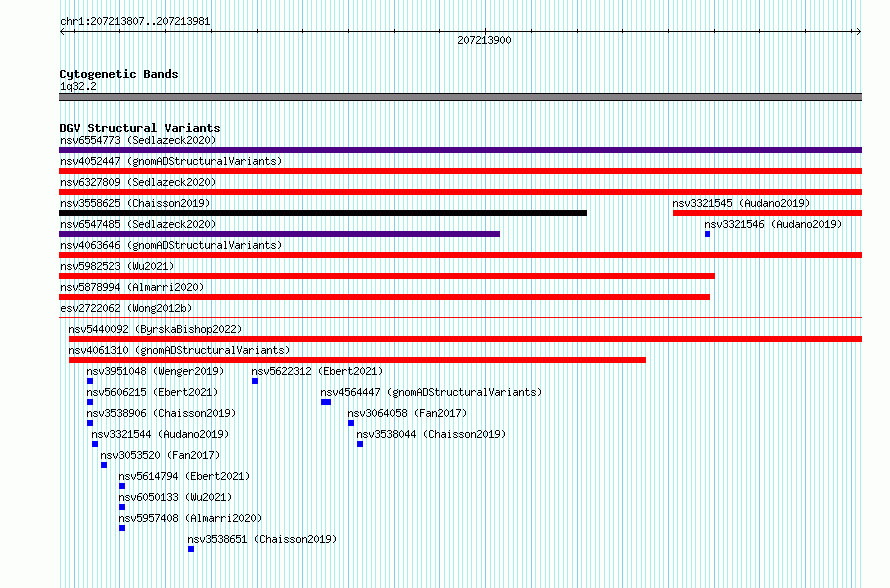Click blue marker under nsv5614794
Screen dimensions: 890x588
pyautogui.click(x=122, y=486)
